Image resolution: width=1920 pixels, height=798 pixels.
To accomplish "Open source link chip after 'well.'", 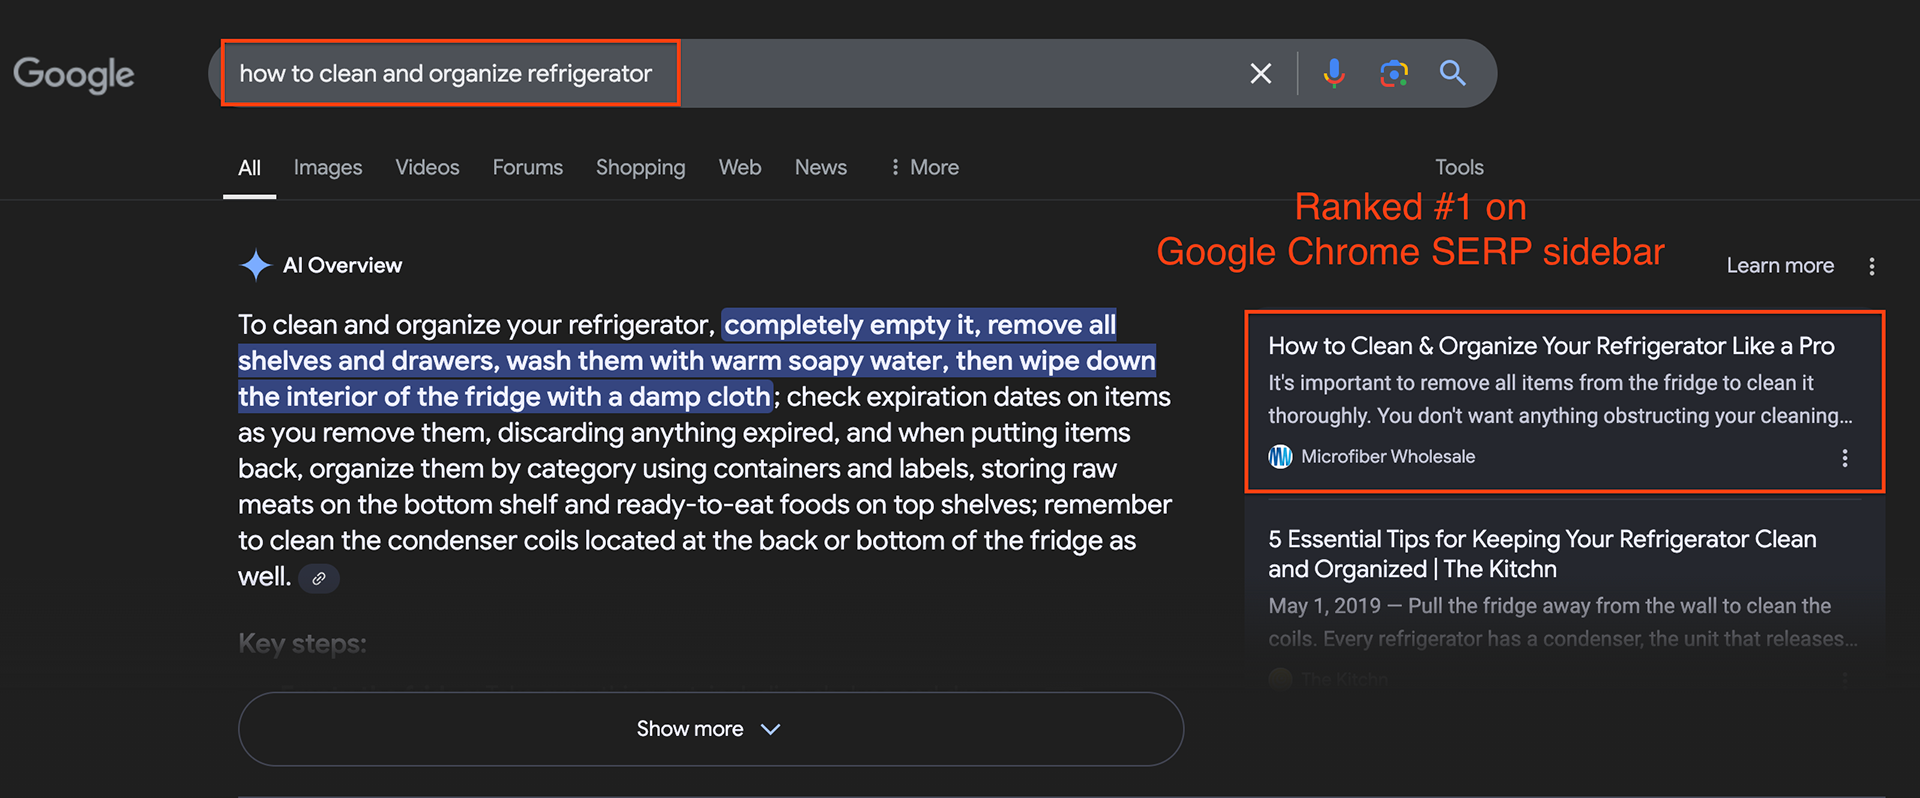I will click(x=319, y=578).
